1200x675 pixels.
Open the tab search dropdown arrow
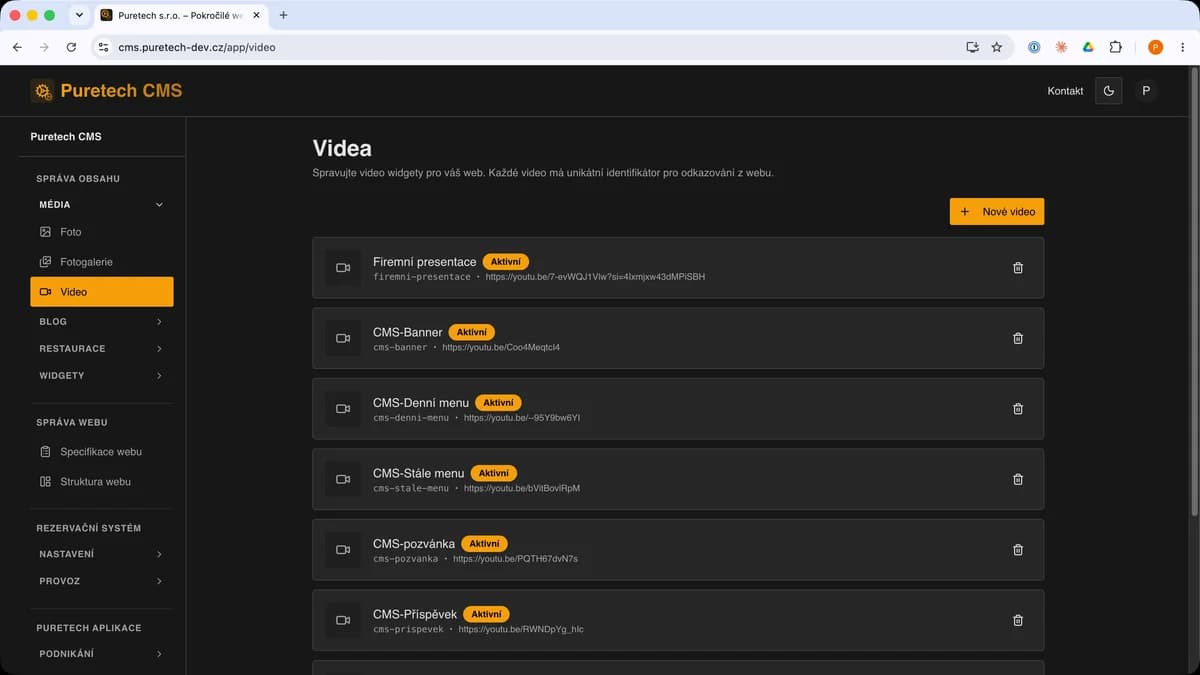(79, 15)
